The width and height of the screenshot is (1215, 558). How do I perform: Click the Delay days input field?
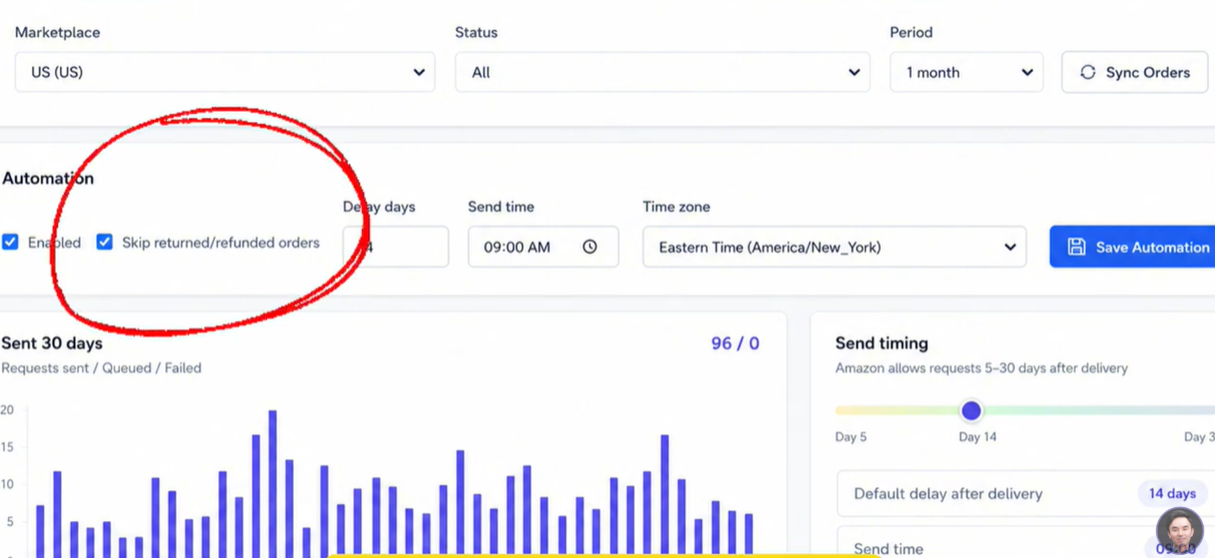[396, 247]
